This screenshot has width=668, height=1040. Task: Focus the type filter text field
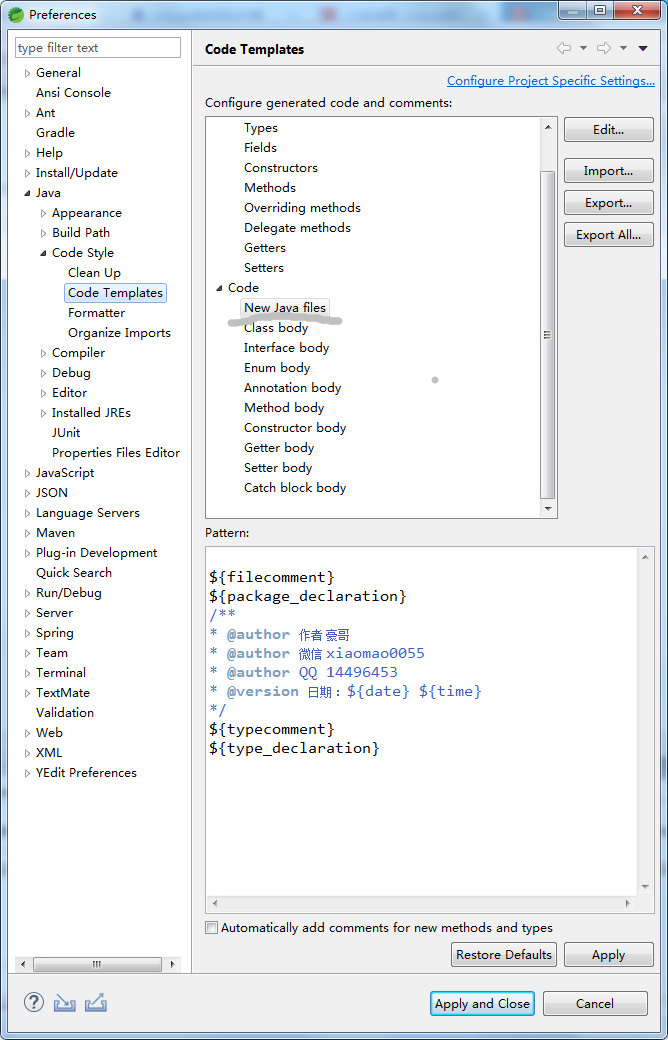click(x=98, y=48)
